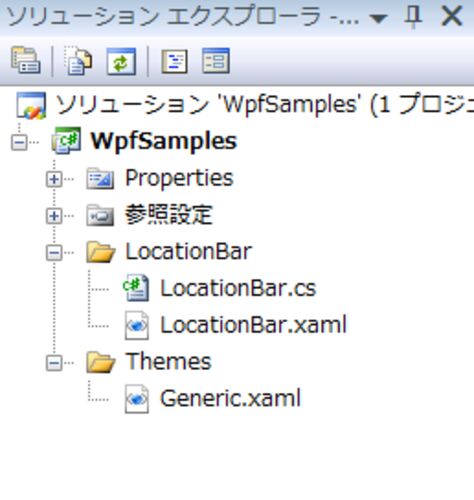Click the Themes folder icon
Image resolution: width=474 pixels, height=500 pixels.
click(100, 362)
